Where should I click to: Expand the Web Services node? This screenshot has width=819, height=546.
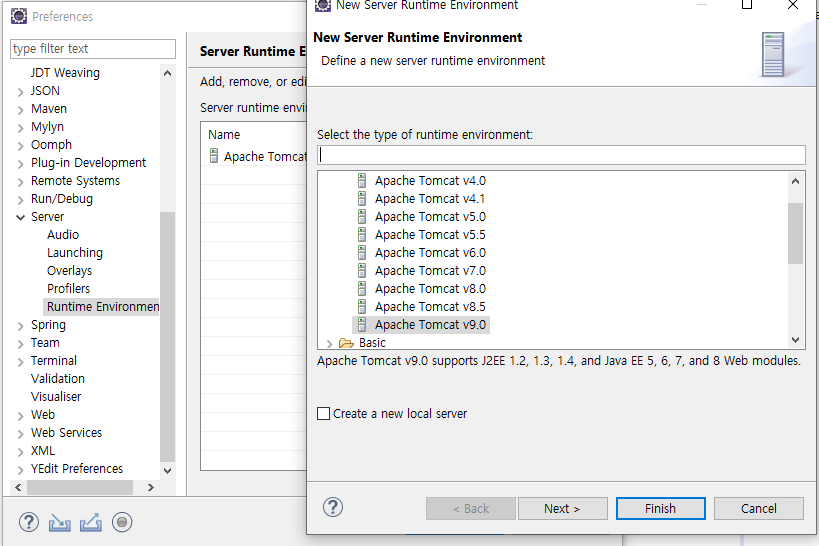point(20,434)
